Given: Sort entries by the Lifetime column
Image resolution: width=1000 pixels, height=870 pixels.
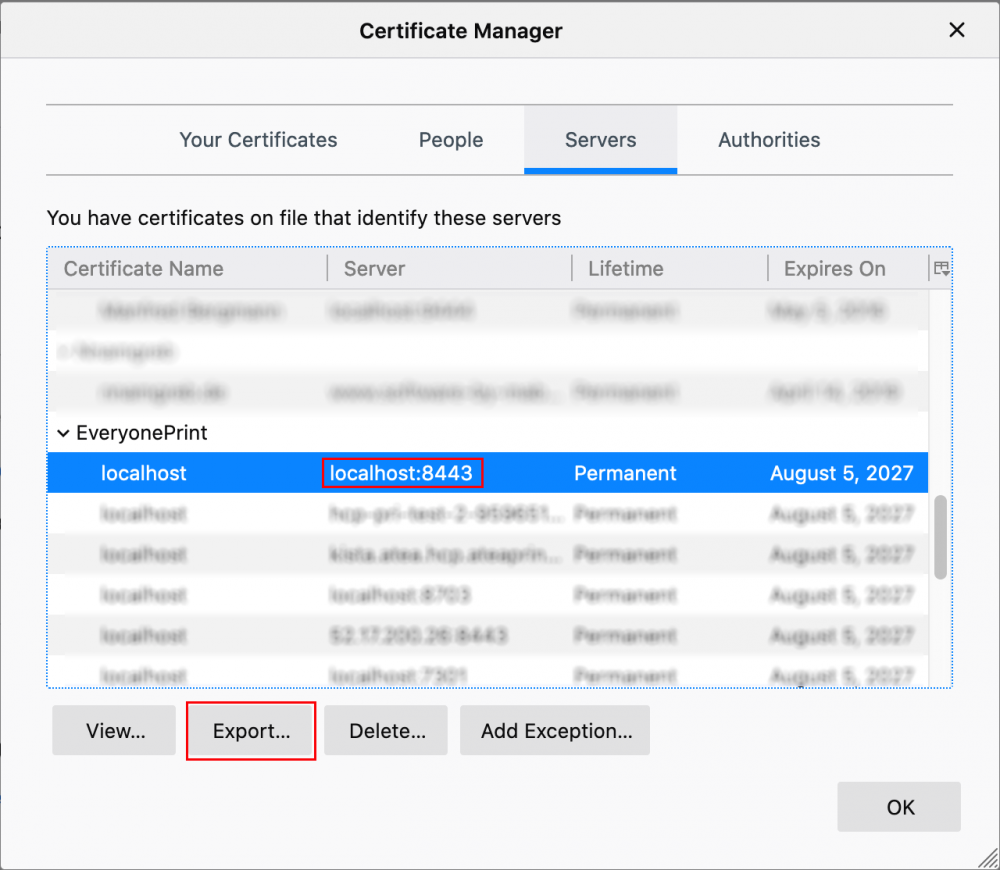Looking at the screenshot, I should point(625,268).
